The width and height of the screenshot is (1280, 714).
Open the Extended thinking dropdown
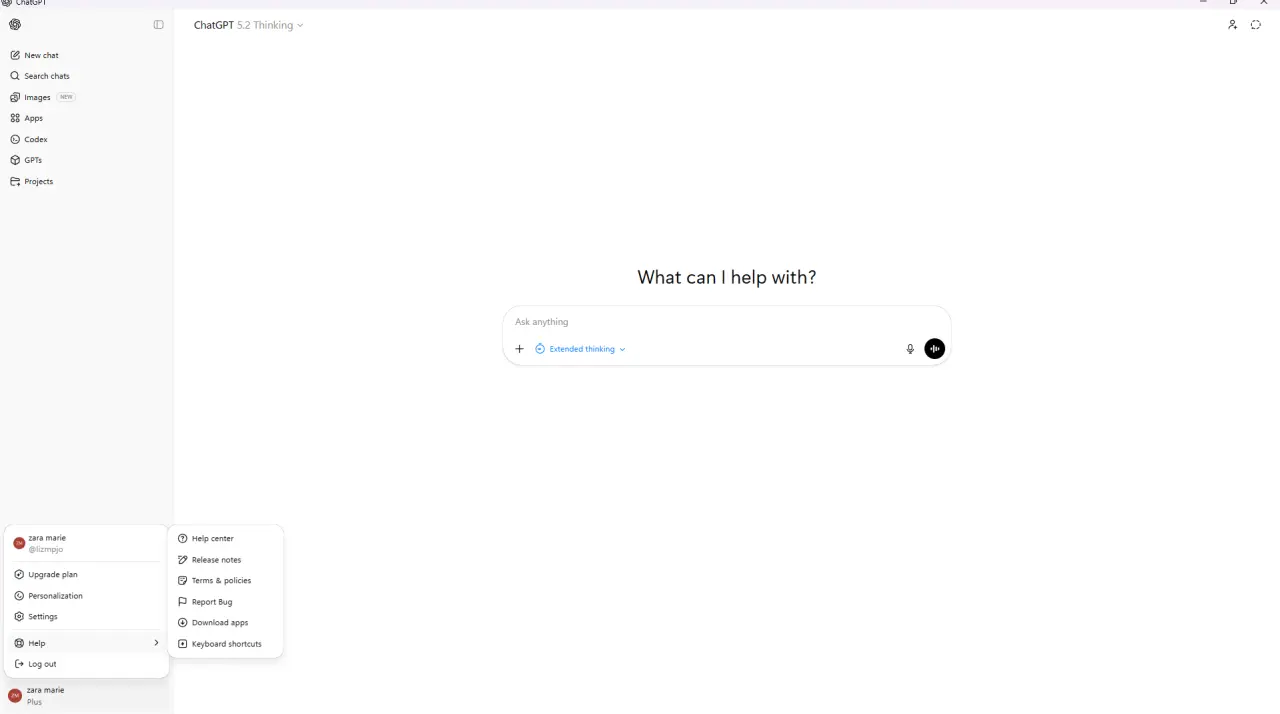(580, 349)
